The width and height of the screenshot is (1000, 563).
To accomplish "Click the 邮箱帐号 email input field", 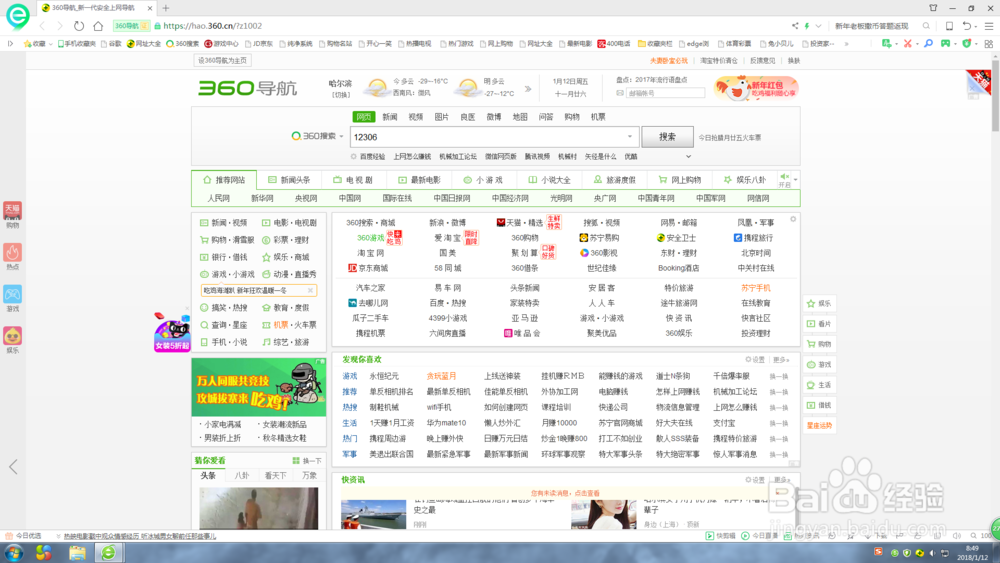I will point(665,93).
